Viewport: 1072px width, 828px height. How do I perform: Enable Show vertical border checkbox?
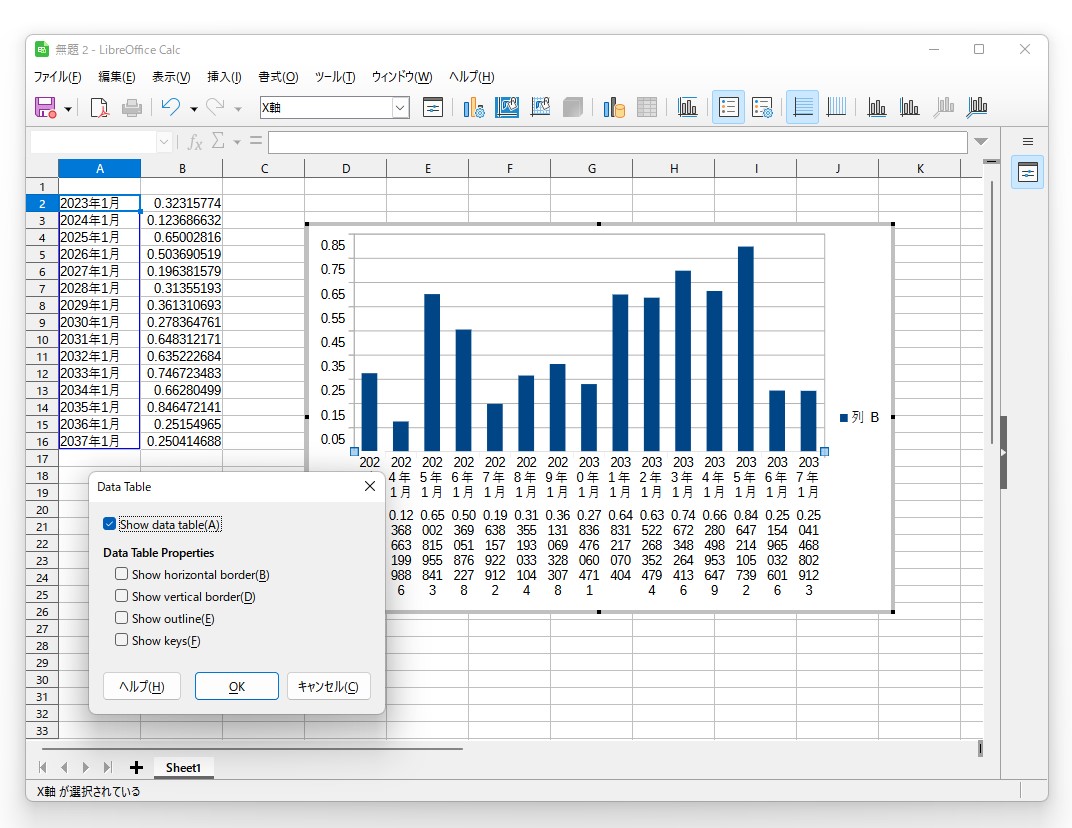click(122, 596)
